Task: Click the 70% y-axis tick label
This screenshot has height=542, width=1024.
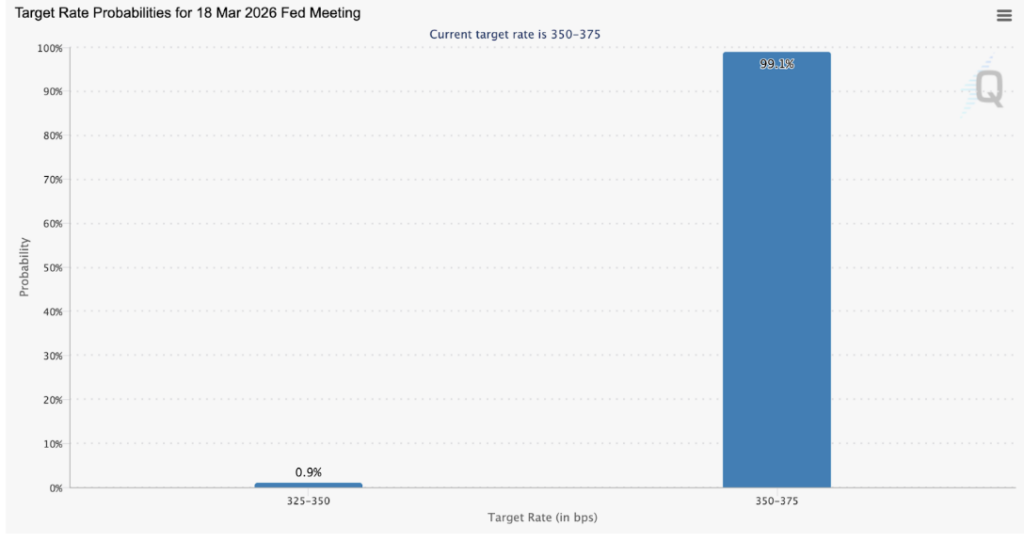Action: [52, 180]
